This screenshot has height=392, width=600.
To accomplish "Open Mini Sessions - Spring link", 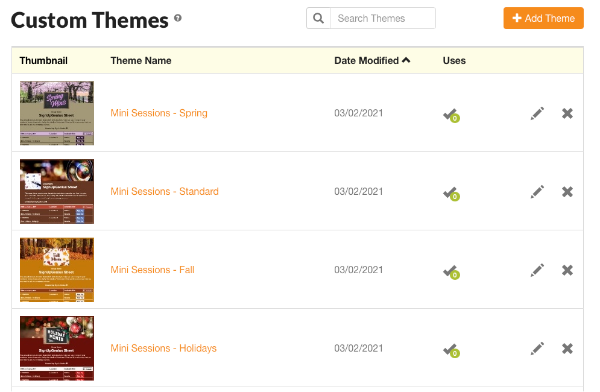I will click(159, 113).
